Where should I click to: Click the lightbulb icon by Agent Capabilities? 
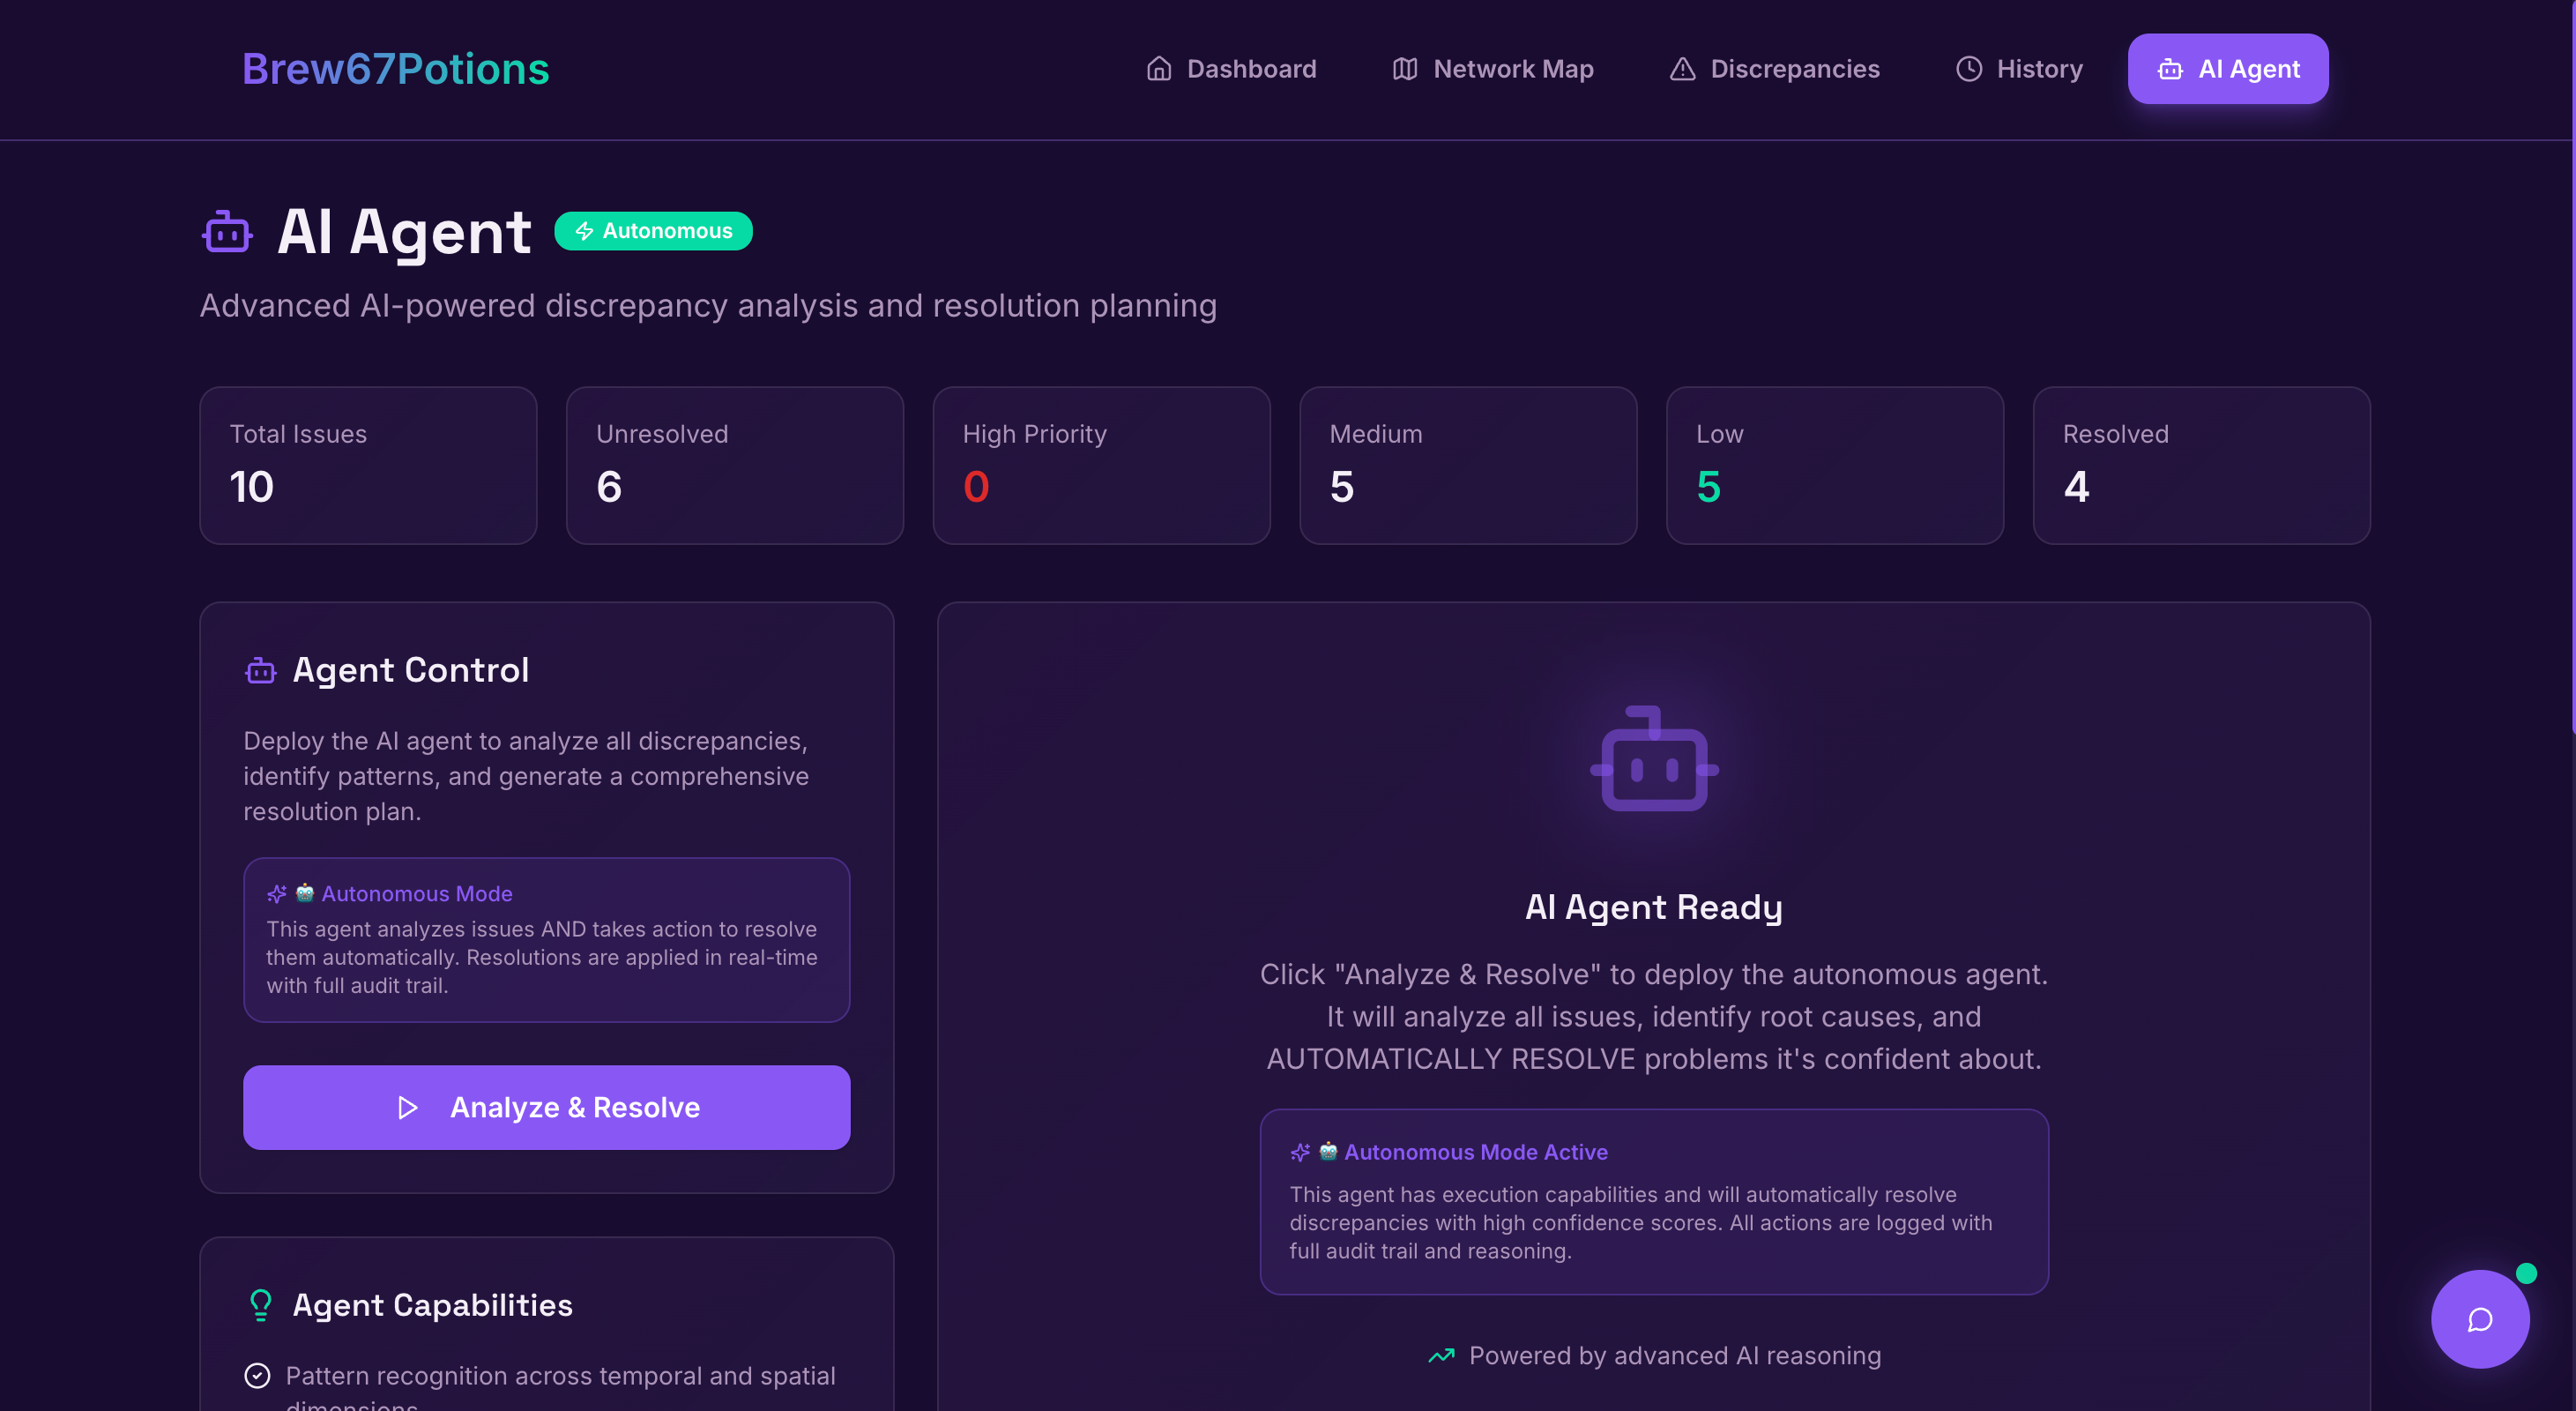(x=260, y=1304)
